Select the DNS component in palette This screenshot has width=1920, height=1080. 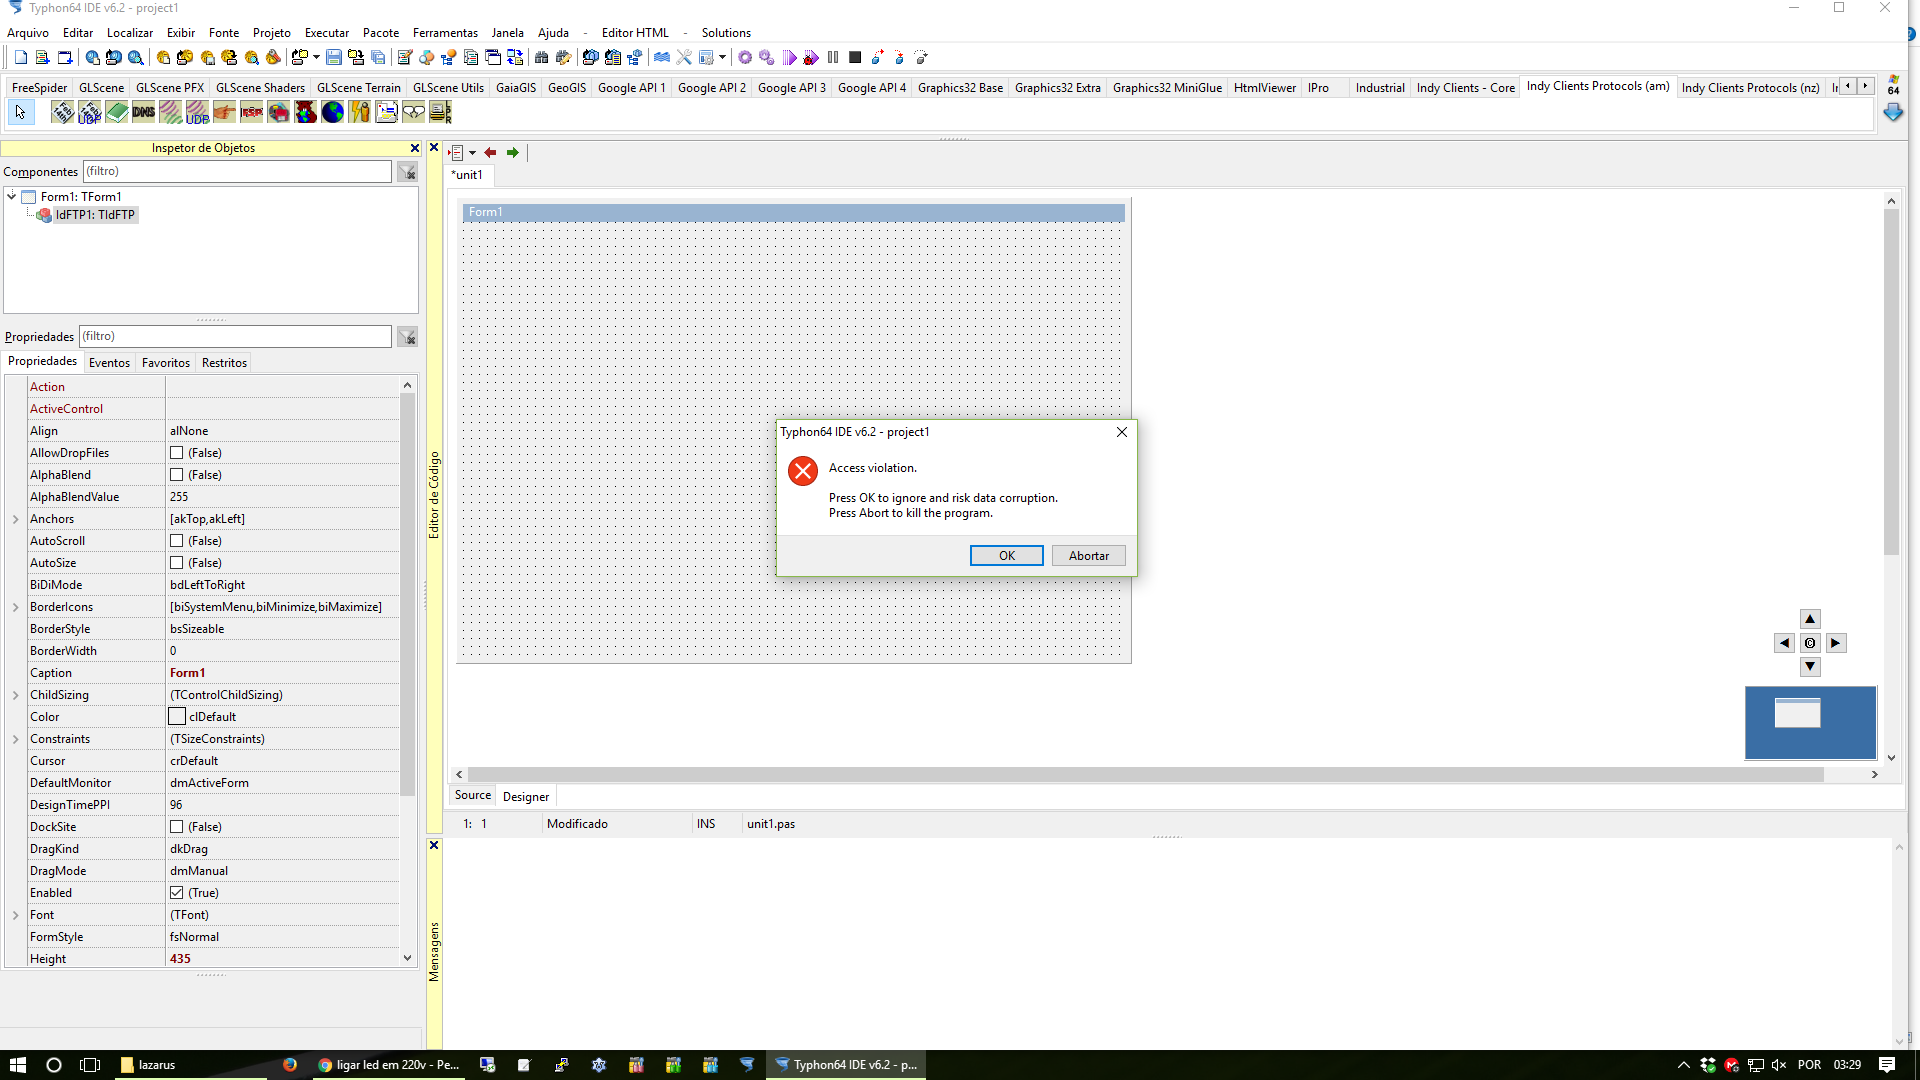(x=144, y=112)
